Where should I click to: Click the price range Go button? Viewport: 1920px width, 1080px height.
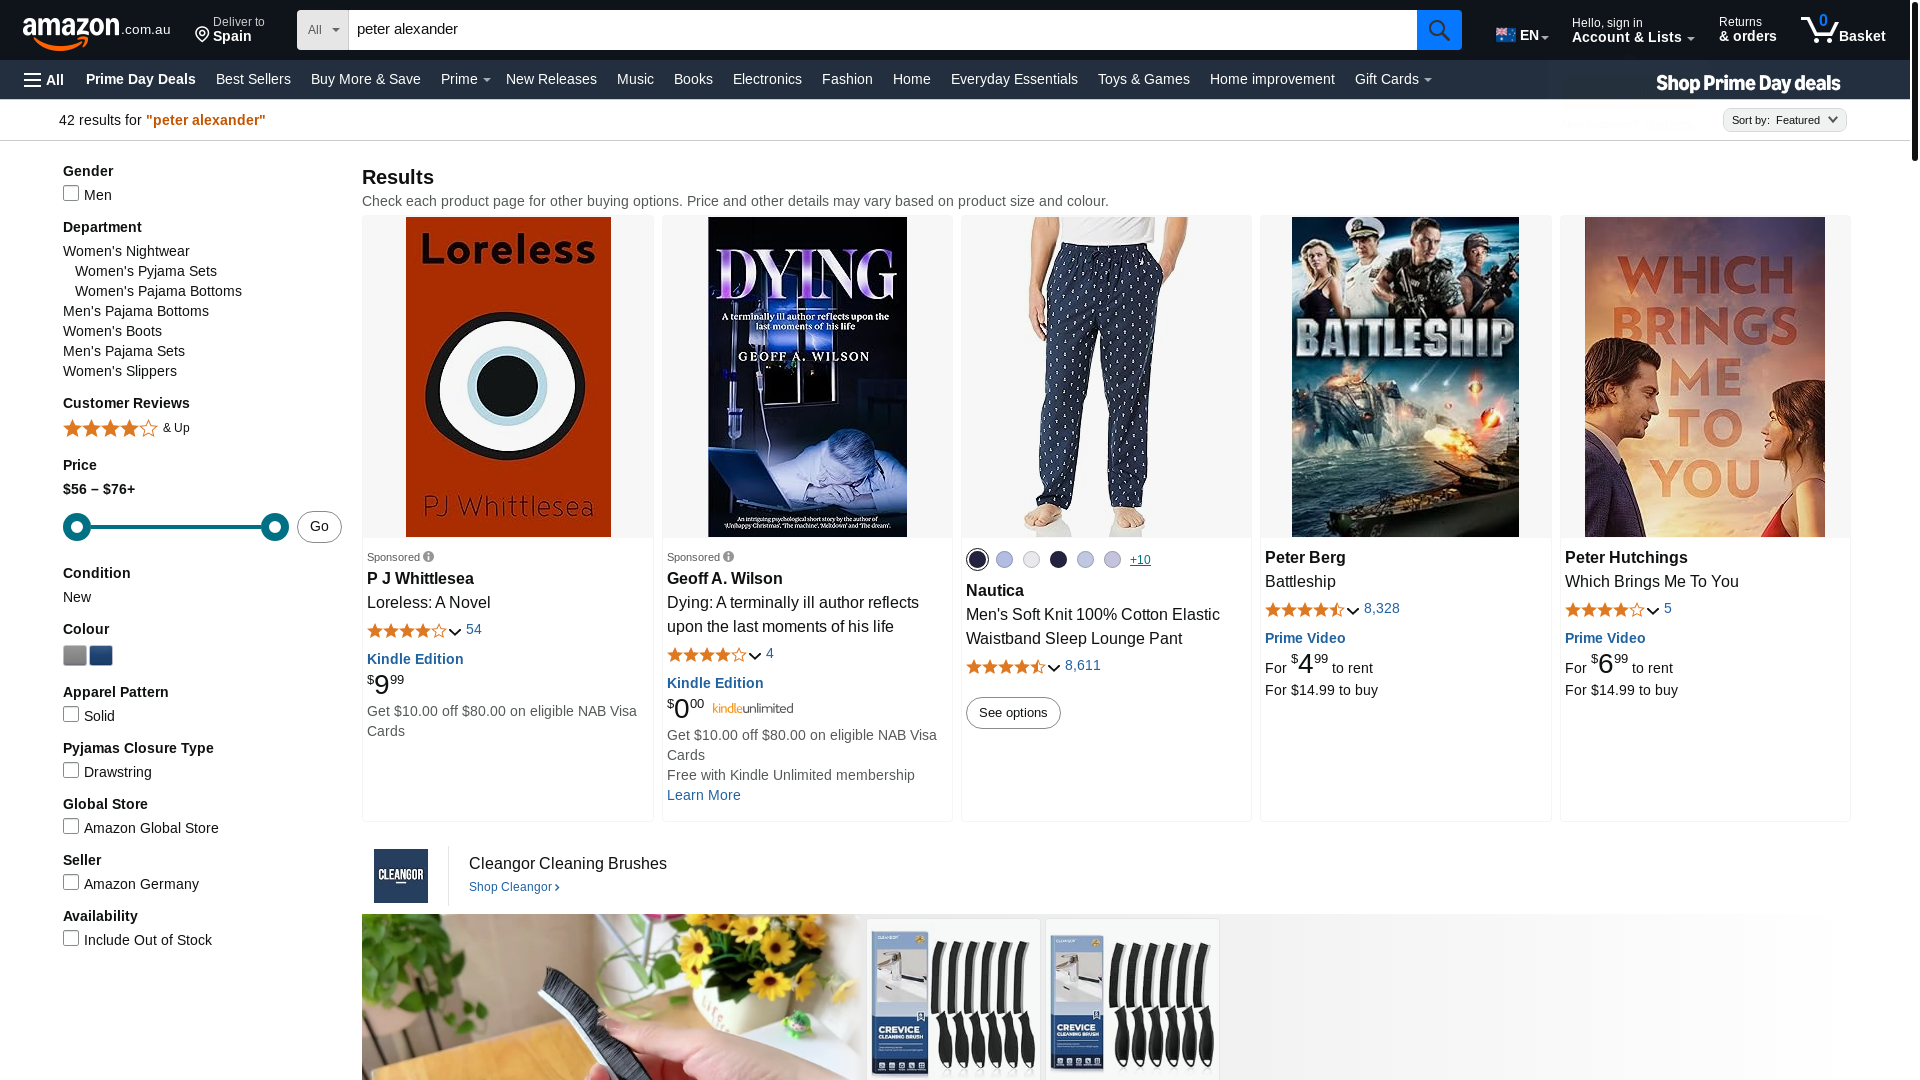(x=319, y=527)
